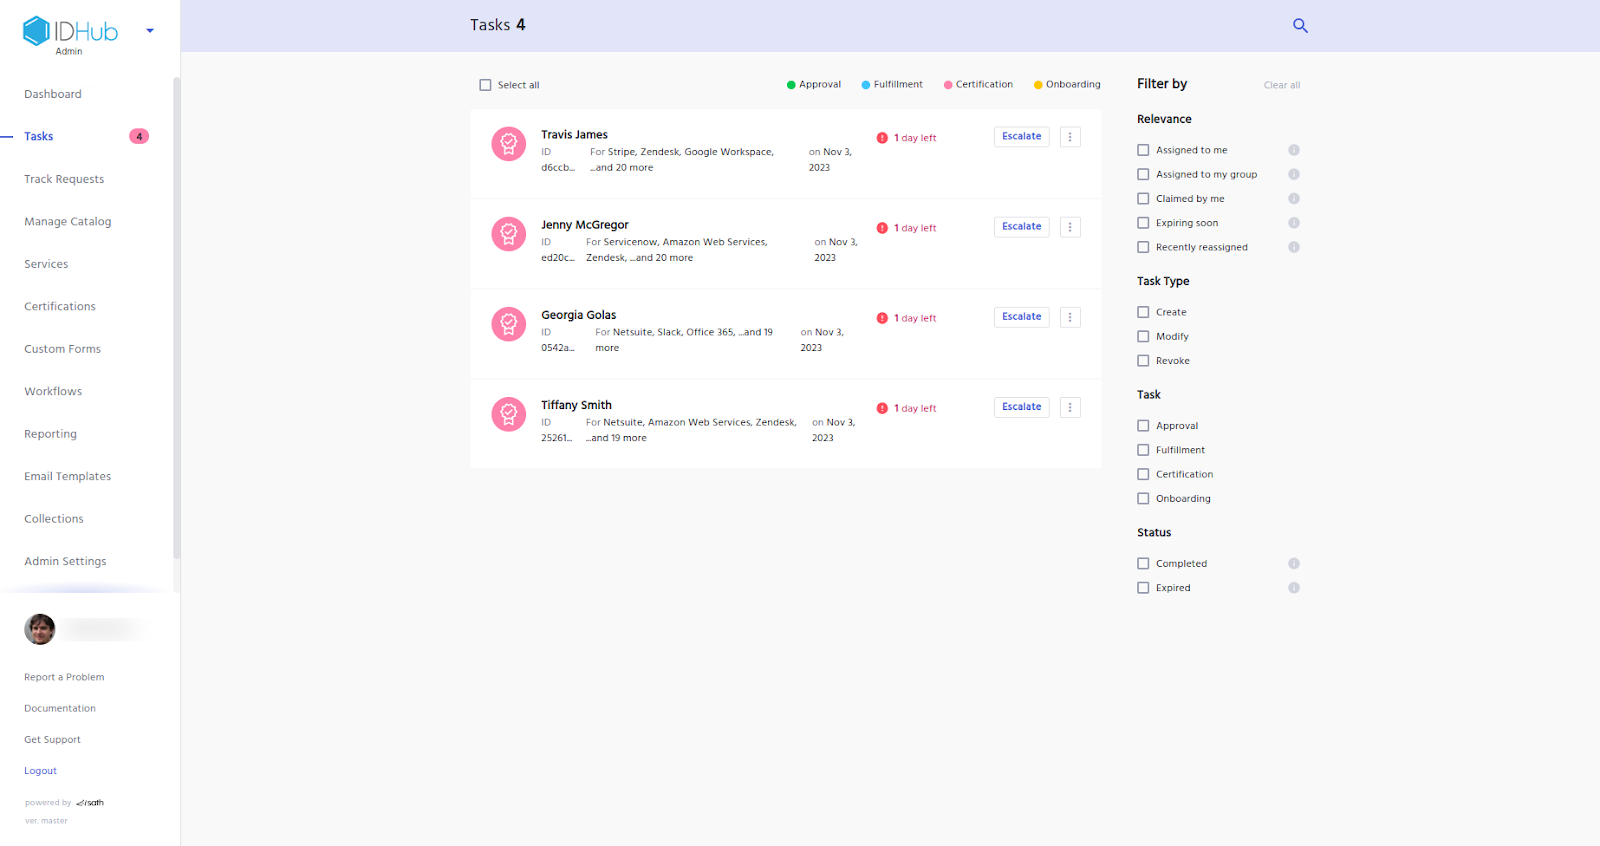The image size is (1600, 846).
Task: Click the user profile avatar photo
Action: tap(40, 629)
